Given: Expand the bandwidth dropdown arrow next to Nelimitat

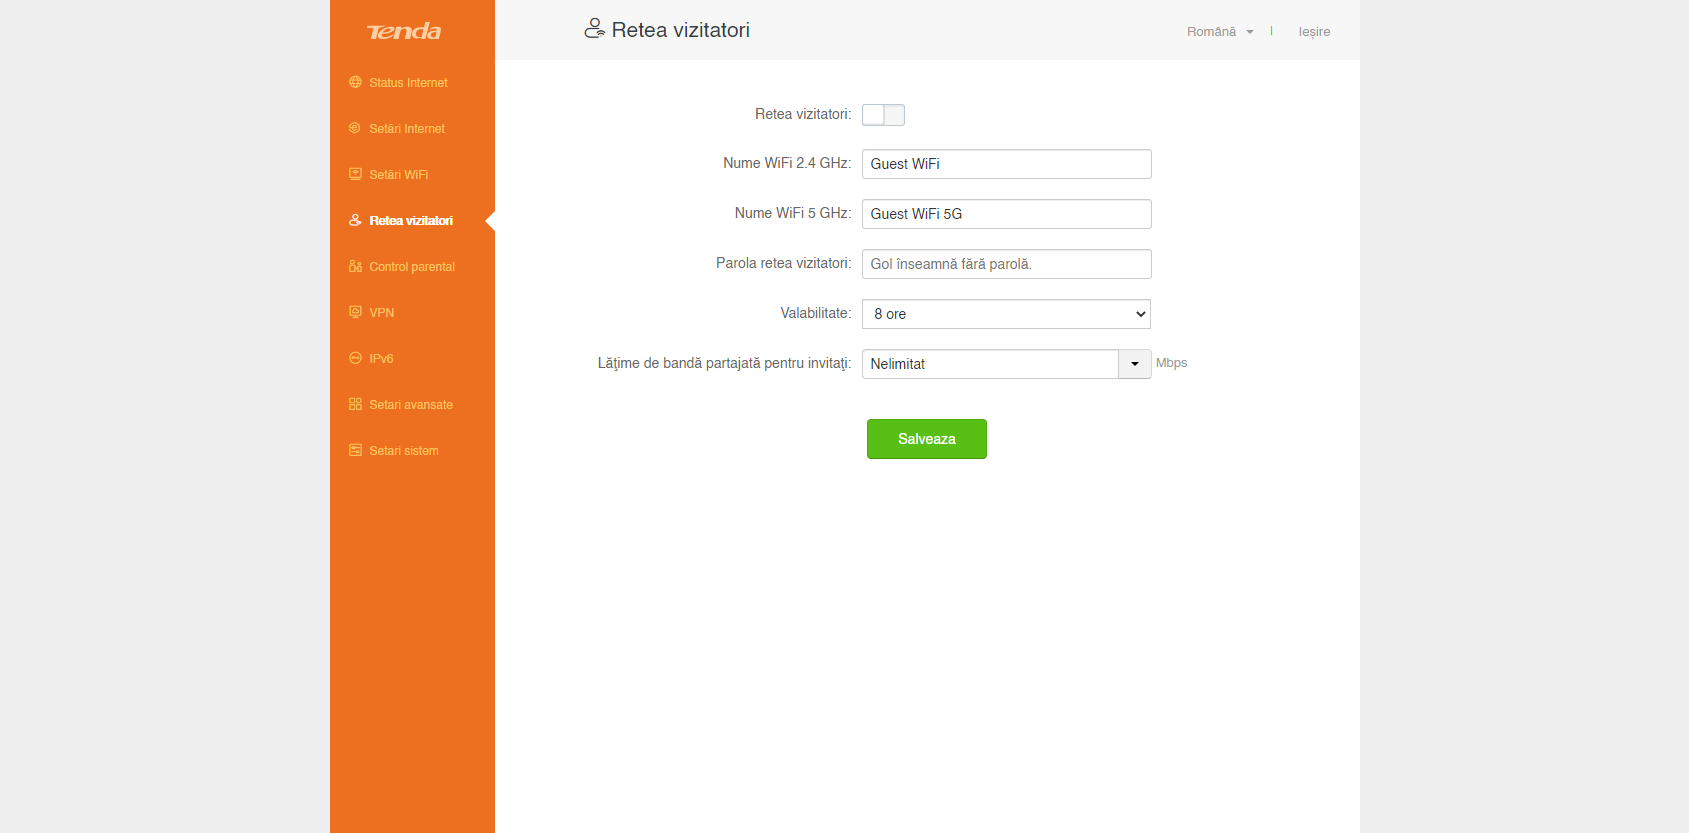Looking at the screenshot, I should [x=1134, y=364].
